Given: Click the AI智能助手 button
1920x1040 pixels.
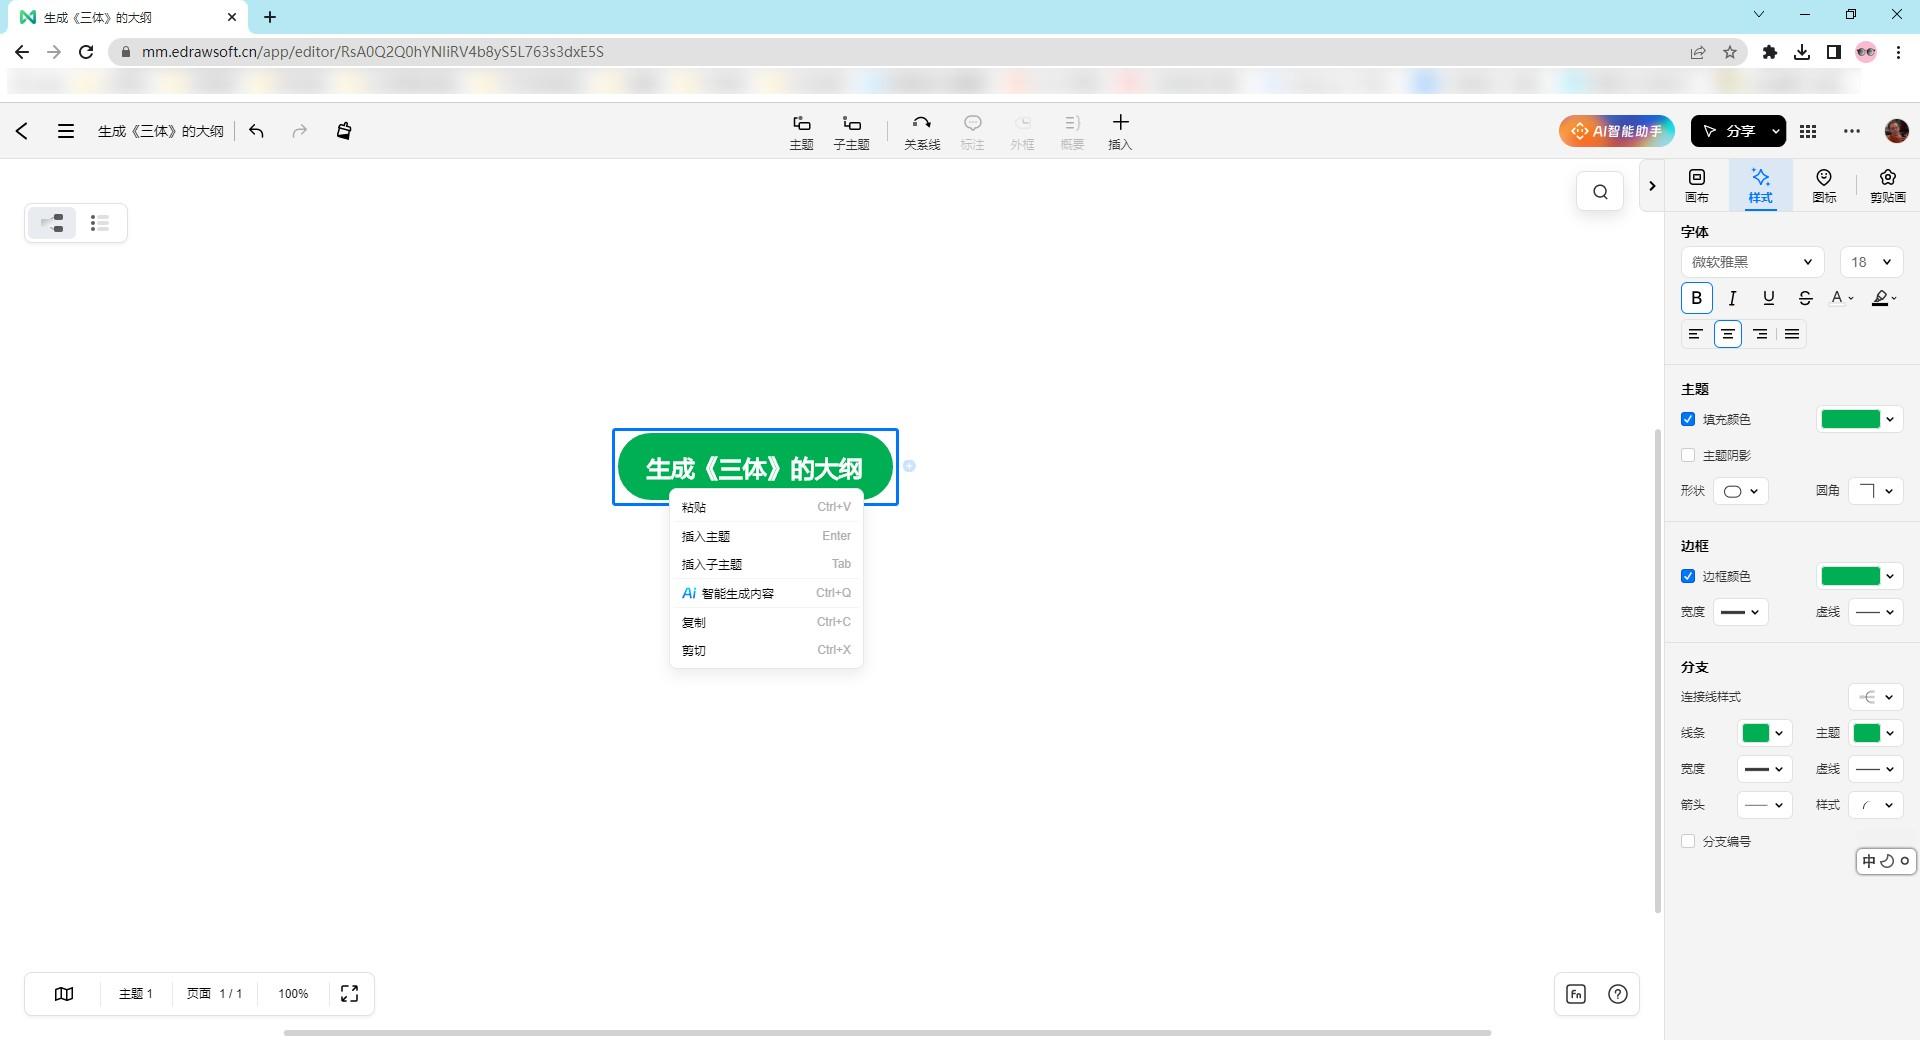Looking at the screenshot, I should pos(1616,131).
